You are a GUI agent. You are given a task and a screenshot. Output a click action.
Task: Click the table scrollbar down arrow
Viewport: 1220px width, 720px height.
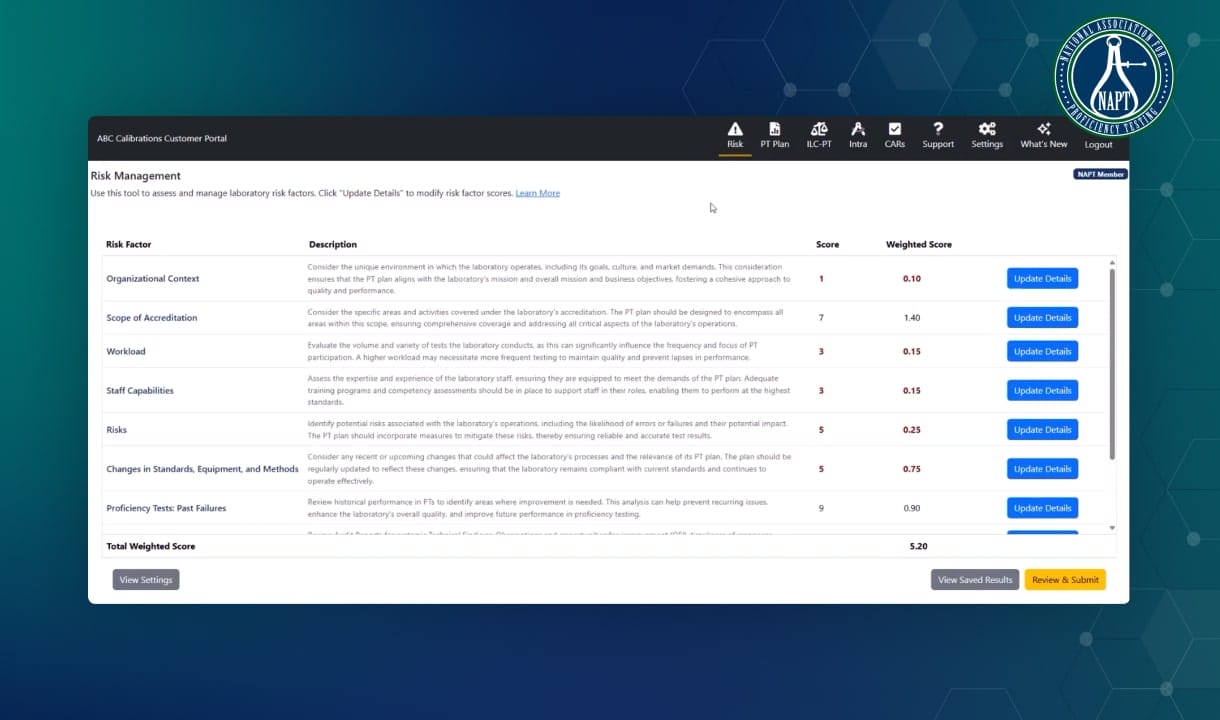[1112, 527]
